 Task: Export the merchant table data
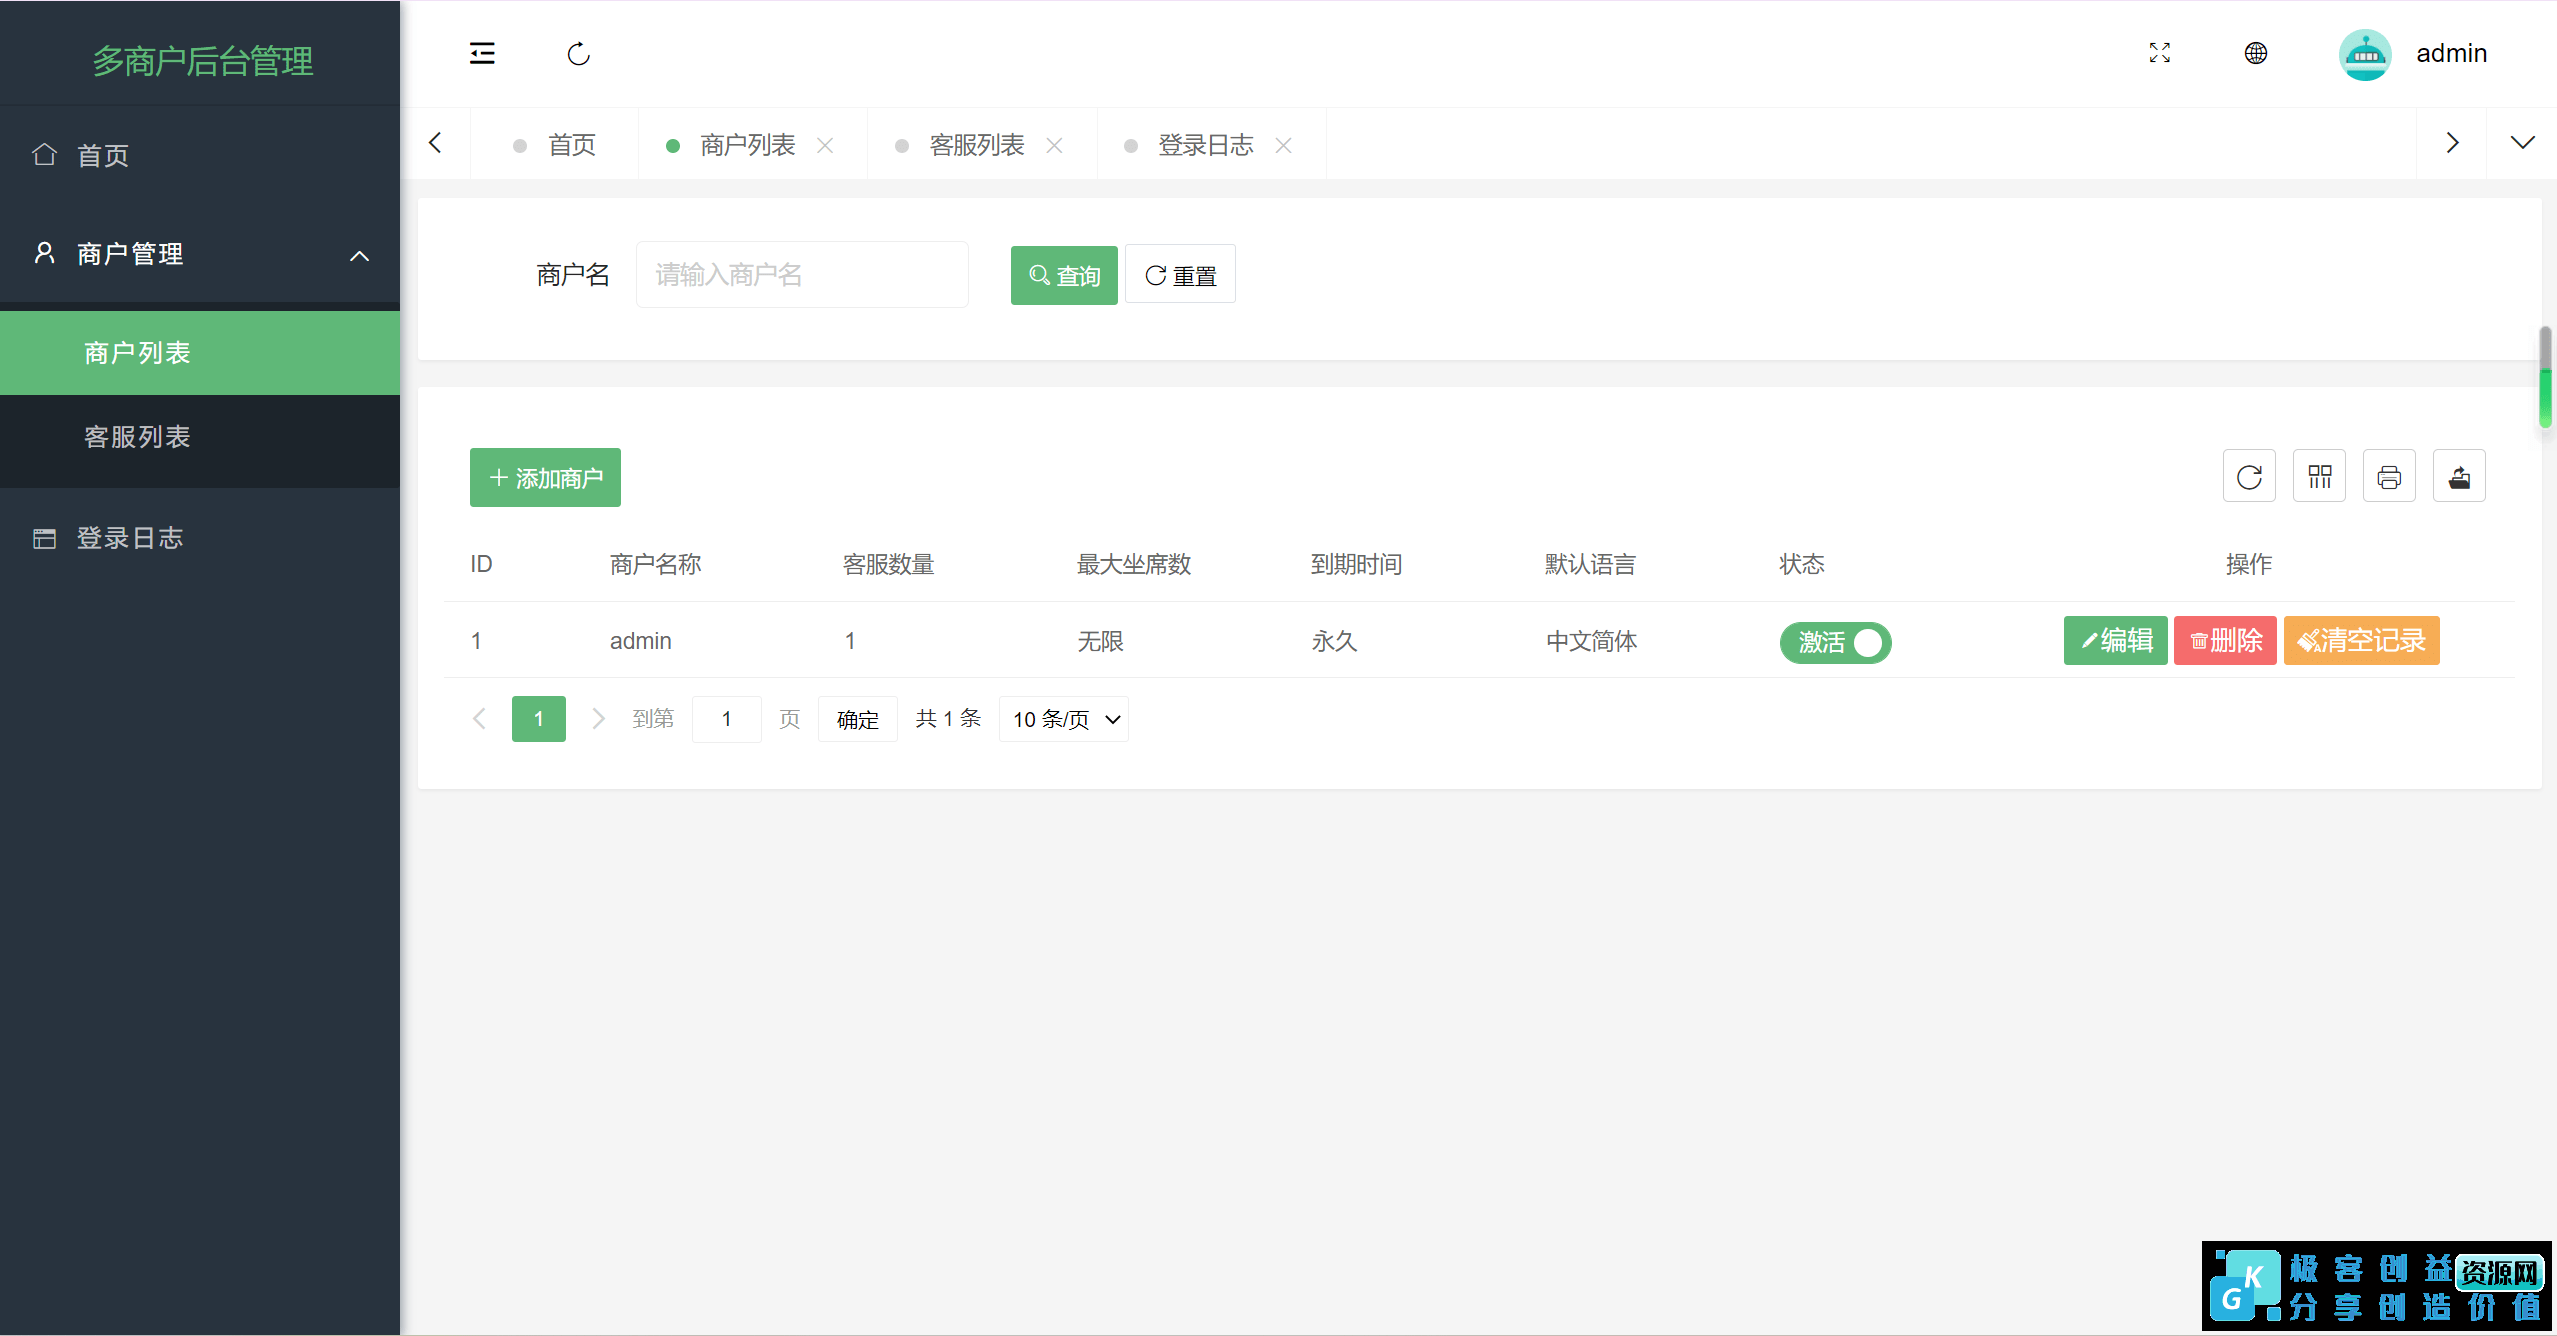tap(2459, 476)
